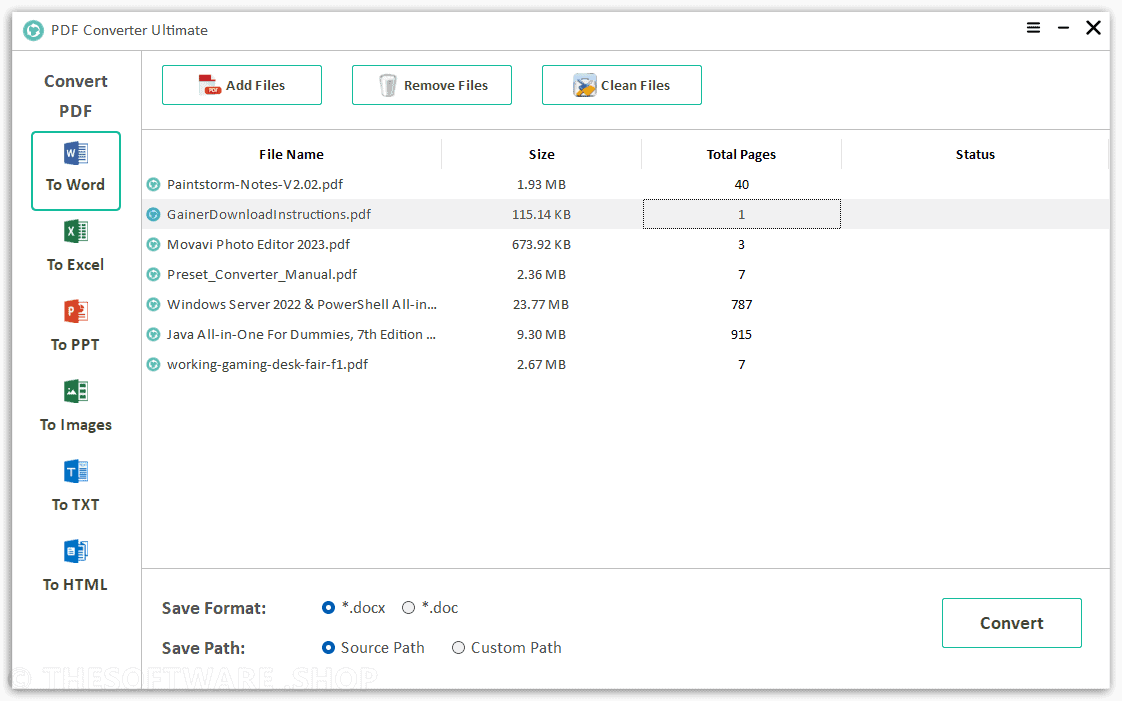This screenshot has height=701, width=1122.
Task: Select Movavi Photo Editor 2023.pdf row
Action: tap(625, 245)
